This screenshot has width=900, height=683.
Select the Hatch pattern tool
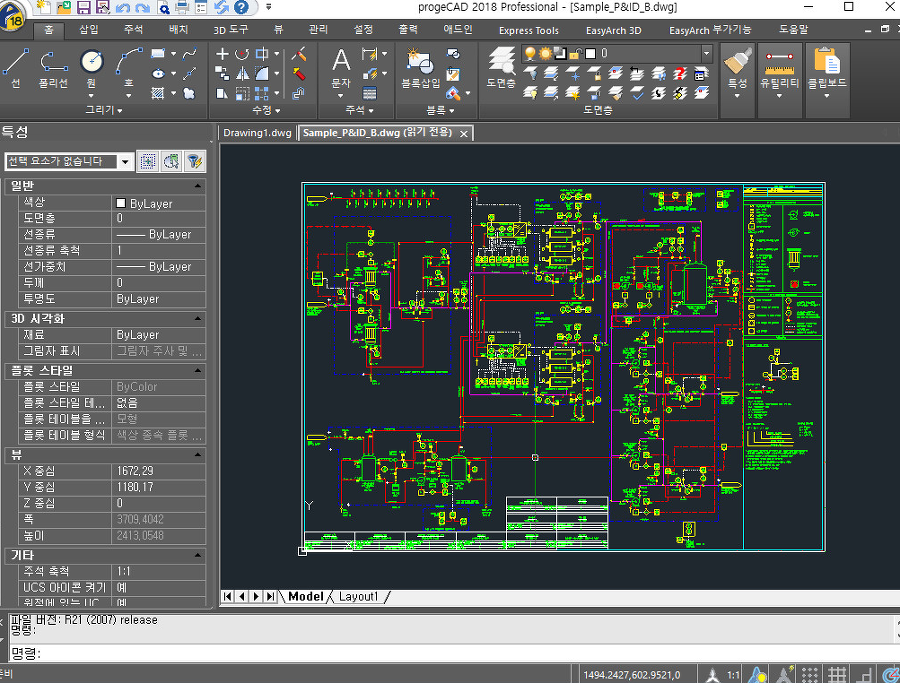pos(158,93)
